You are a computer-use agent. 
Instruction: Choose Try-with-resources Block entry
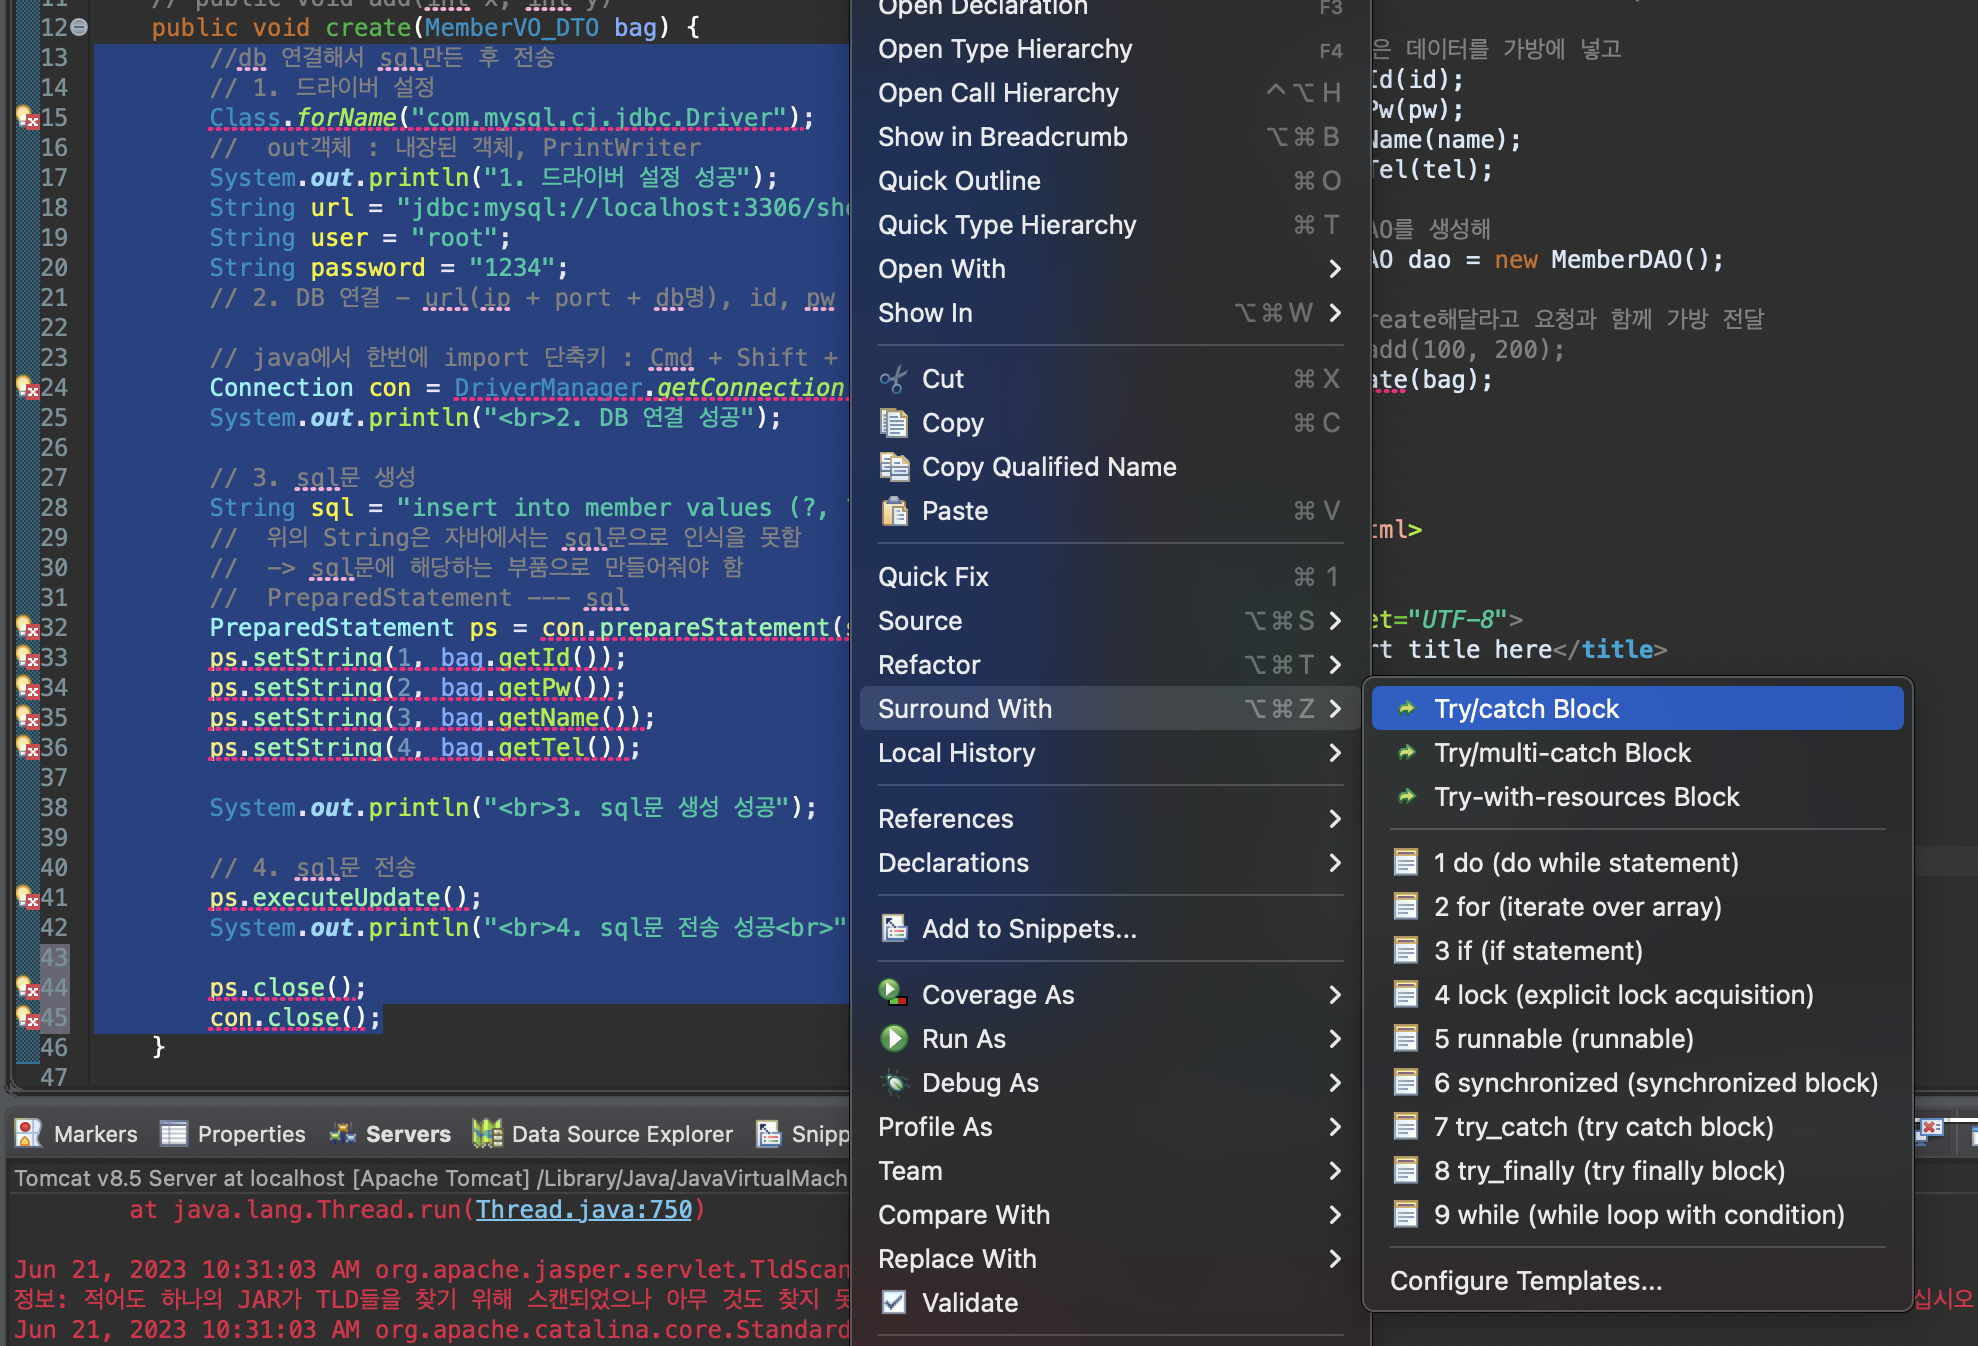(x=1586, y=797)
